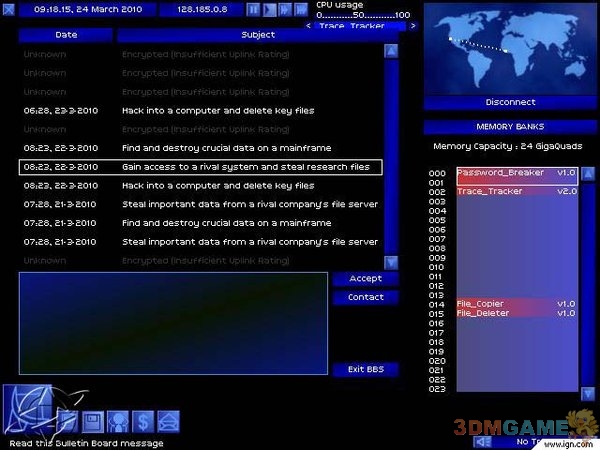
Task: Accept the selected mission
Action: click(x=365, y=279)
